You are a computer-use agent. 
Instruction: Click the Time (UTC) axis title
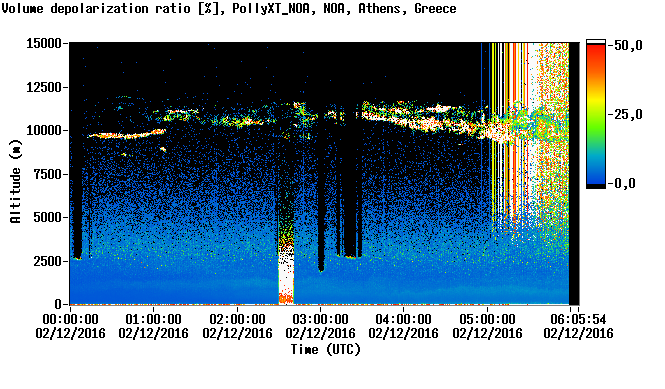point(326,350)
